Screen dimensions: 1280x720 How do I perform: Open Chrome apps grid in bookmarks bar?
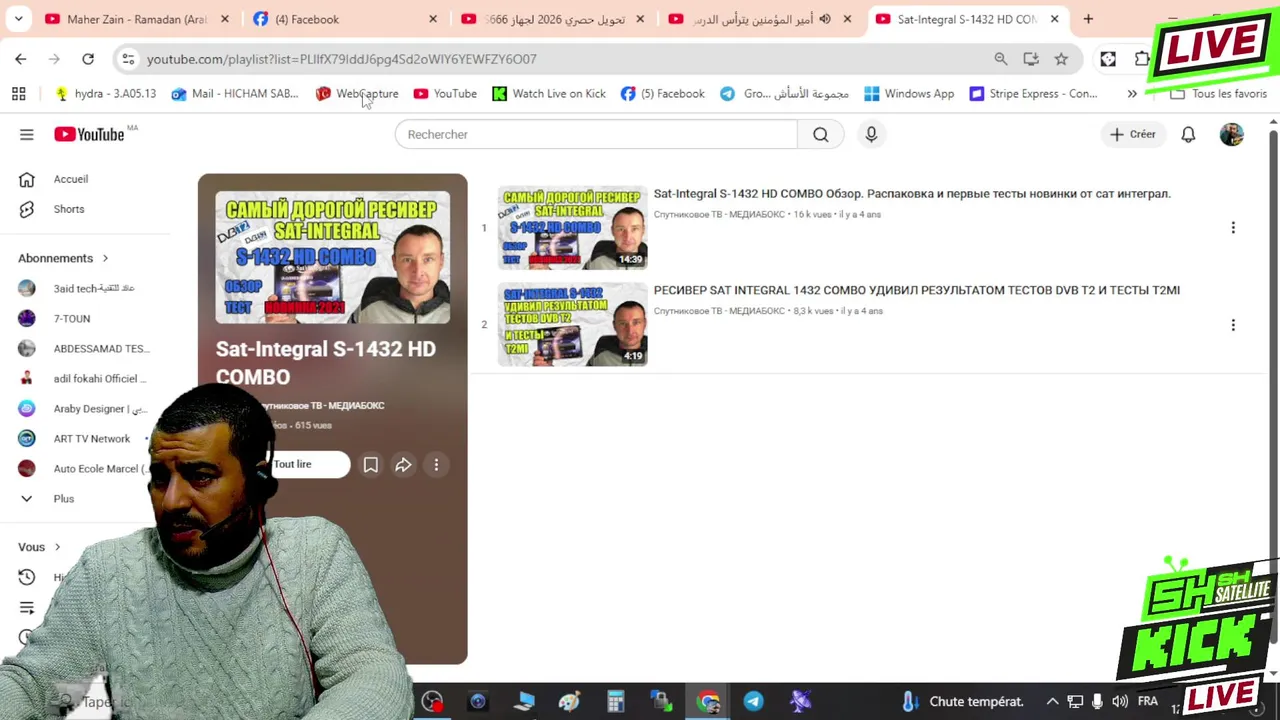tap(18, 94)
